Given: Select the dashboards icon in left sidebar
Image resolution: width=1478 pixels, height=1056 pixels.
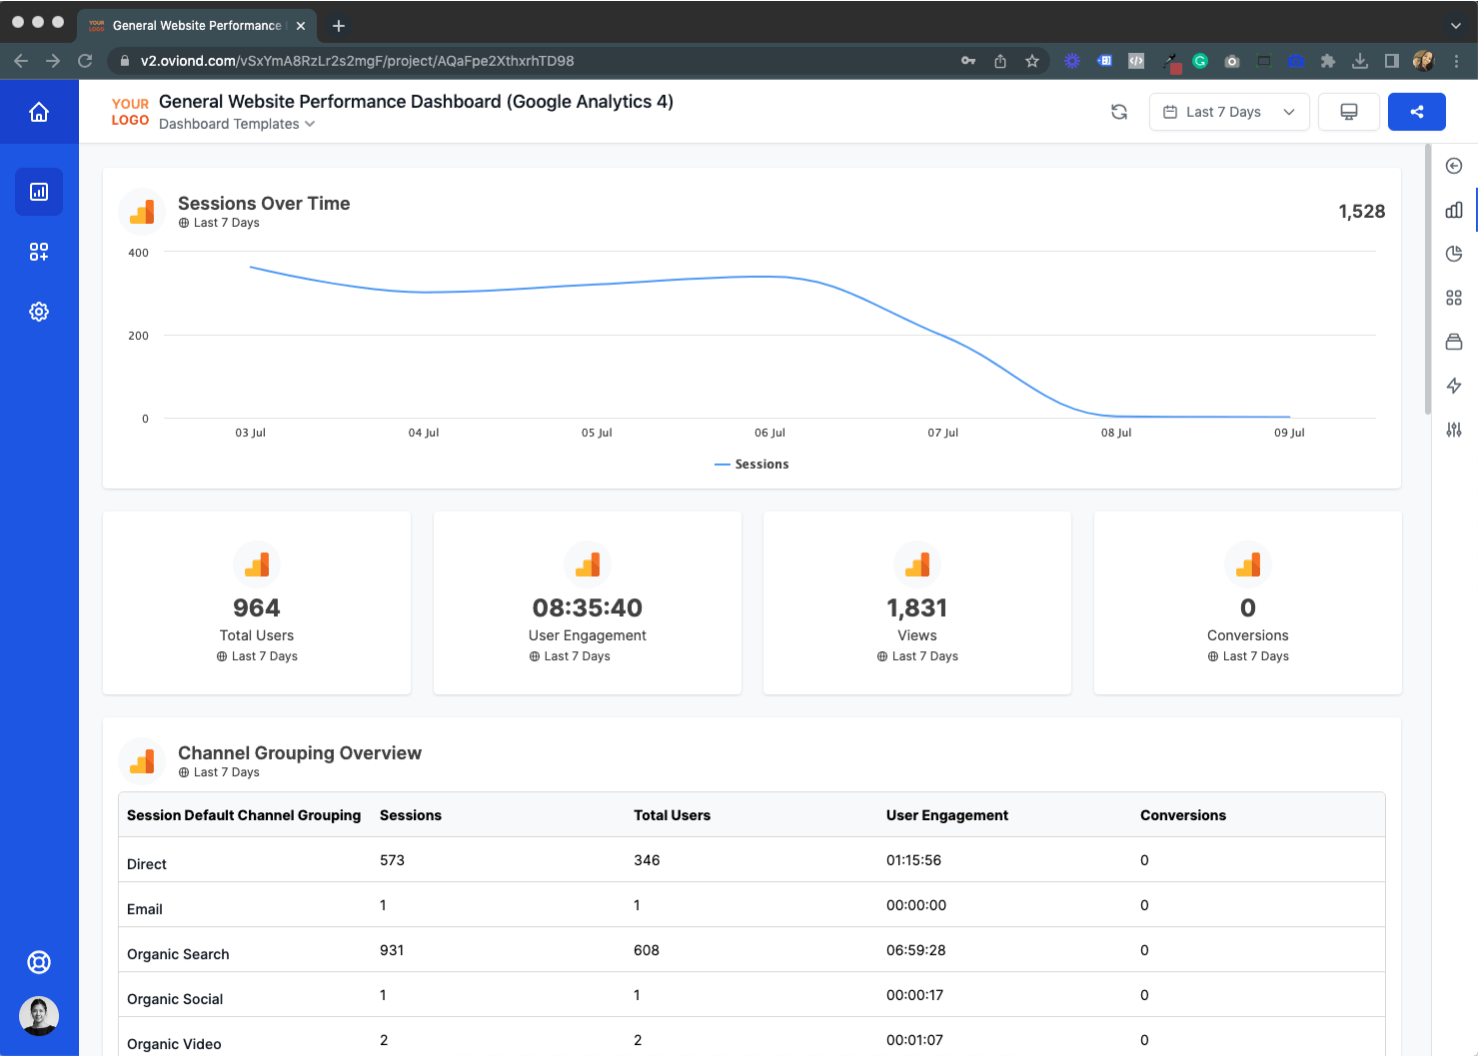Looking at the screenshot, I should click(39, 191).
